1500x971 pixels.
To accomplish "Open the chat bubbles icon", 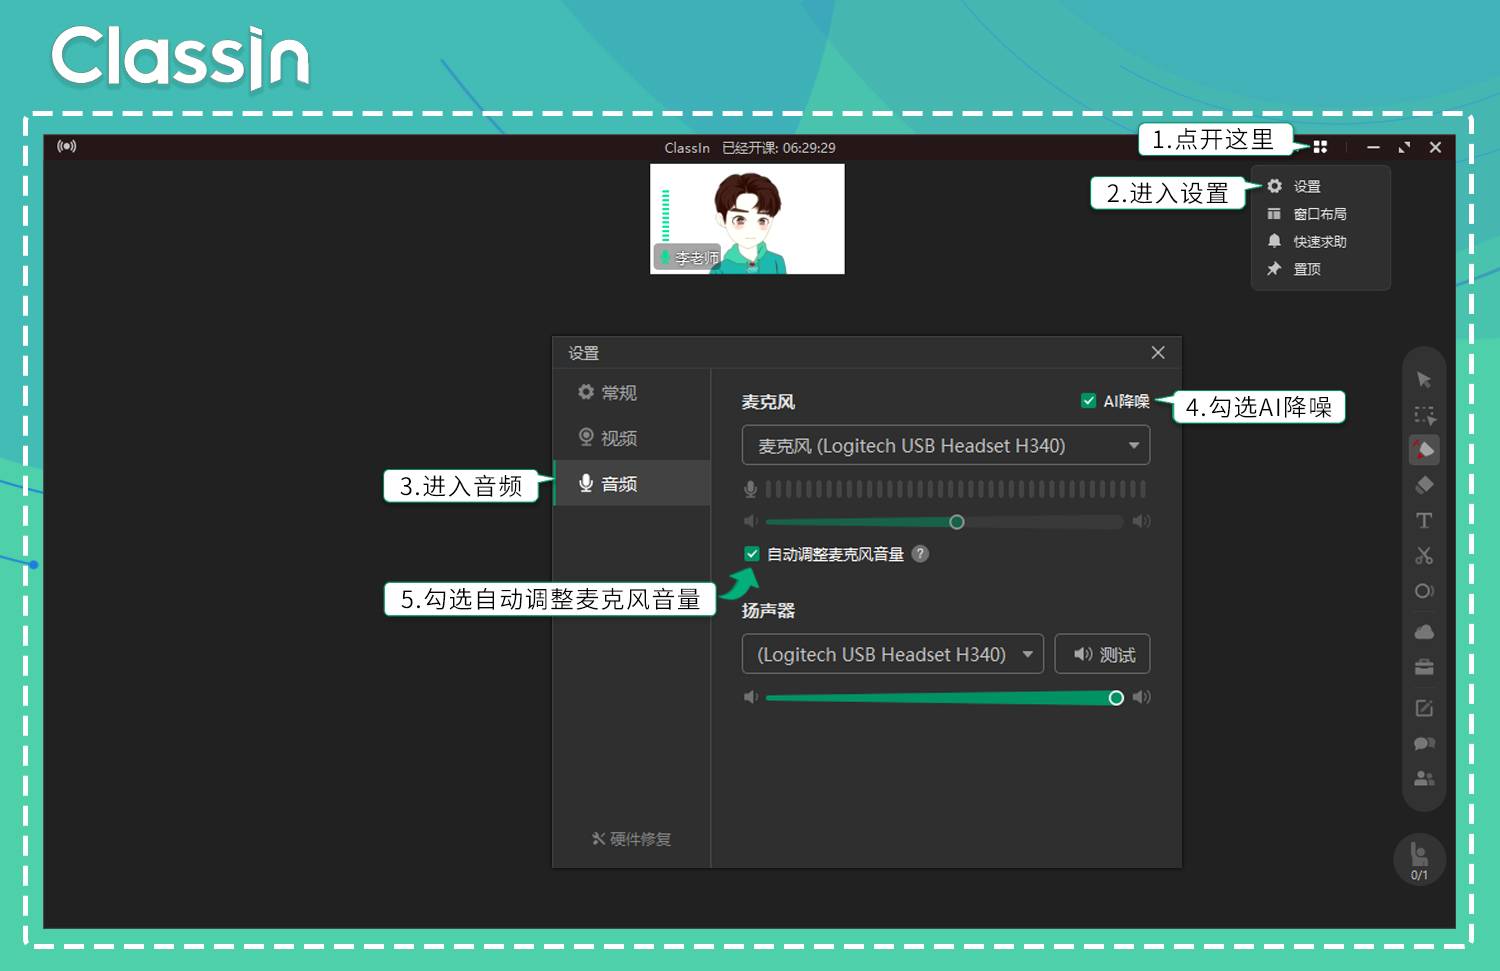I will click(1424, 743).
